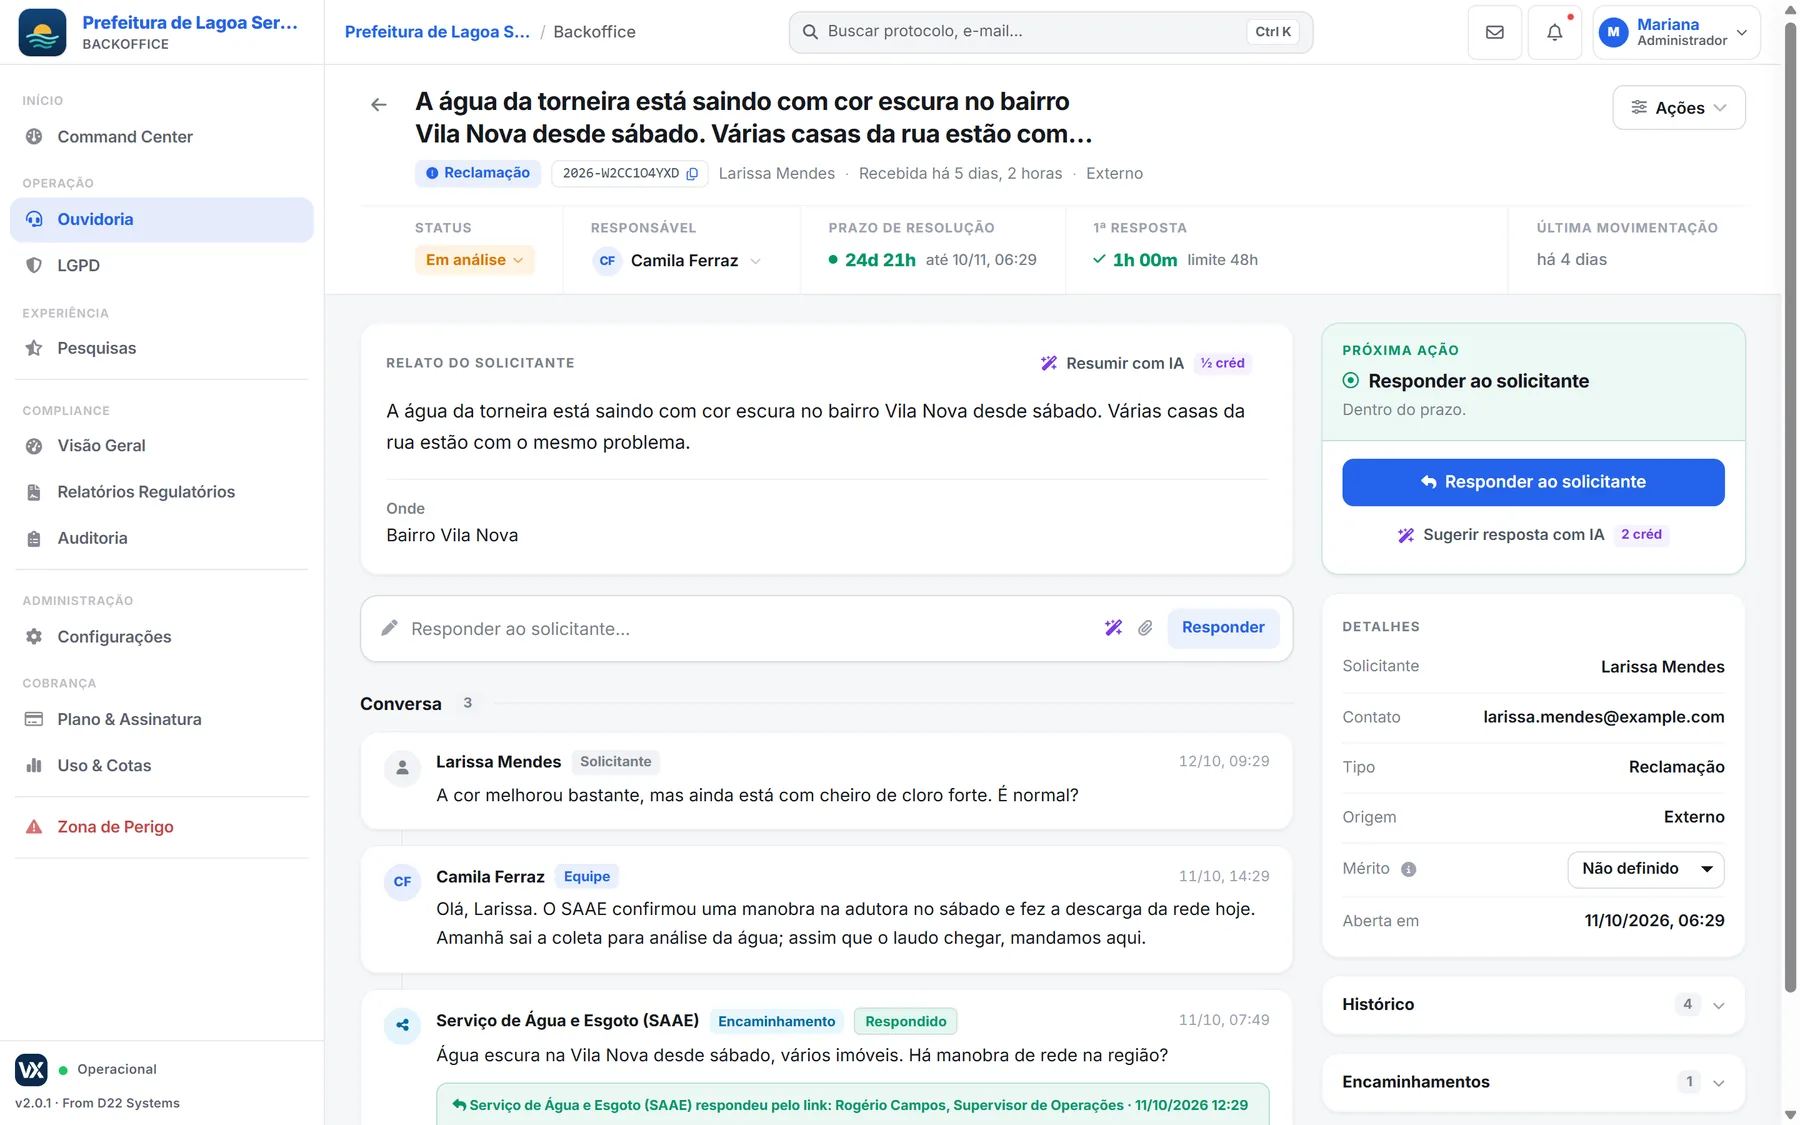Click Camila Ferraz's CF avatar in conversation

point(402,881)
